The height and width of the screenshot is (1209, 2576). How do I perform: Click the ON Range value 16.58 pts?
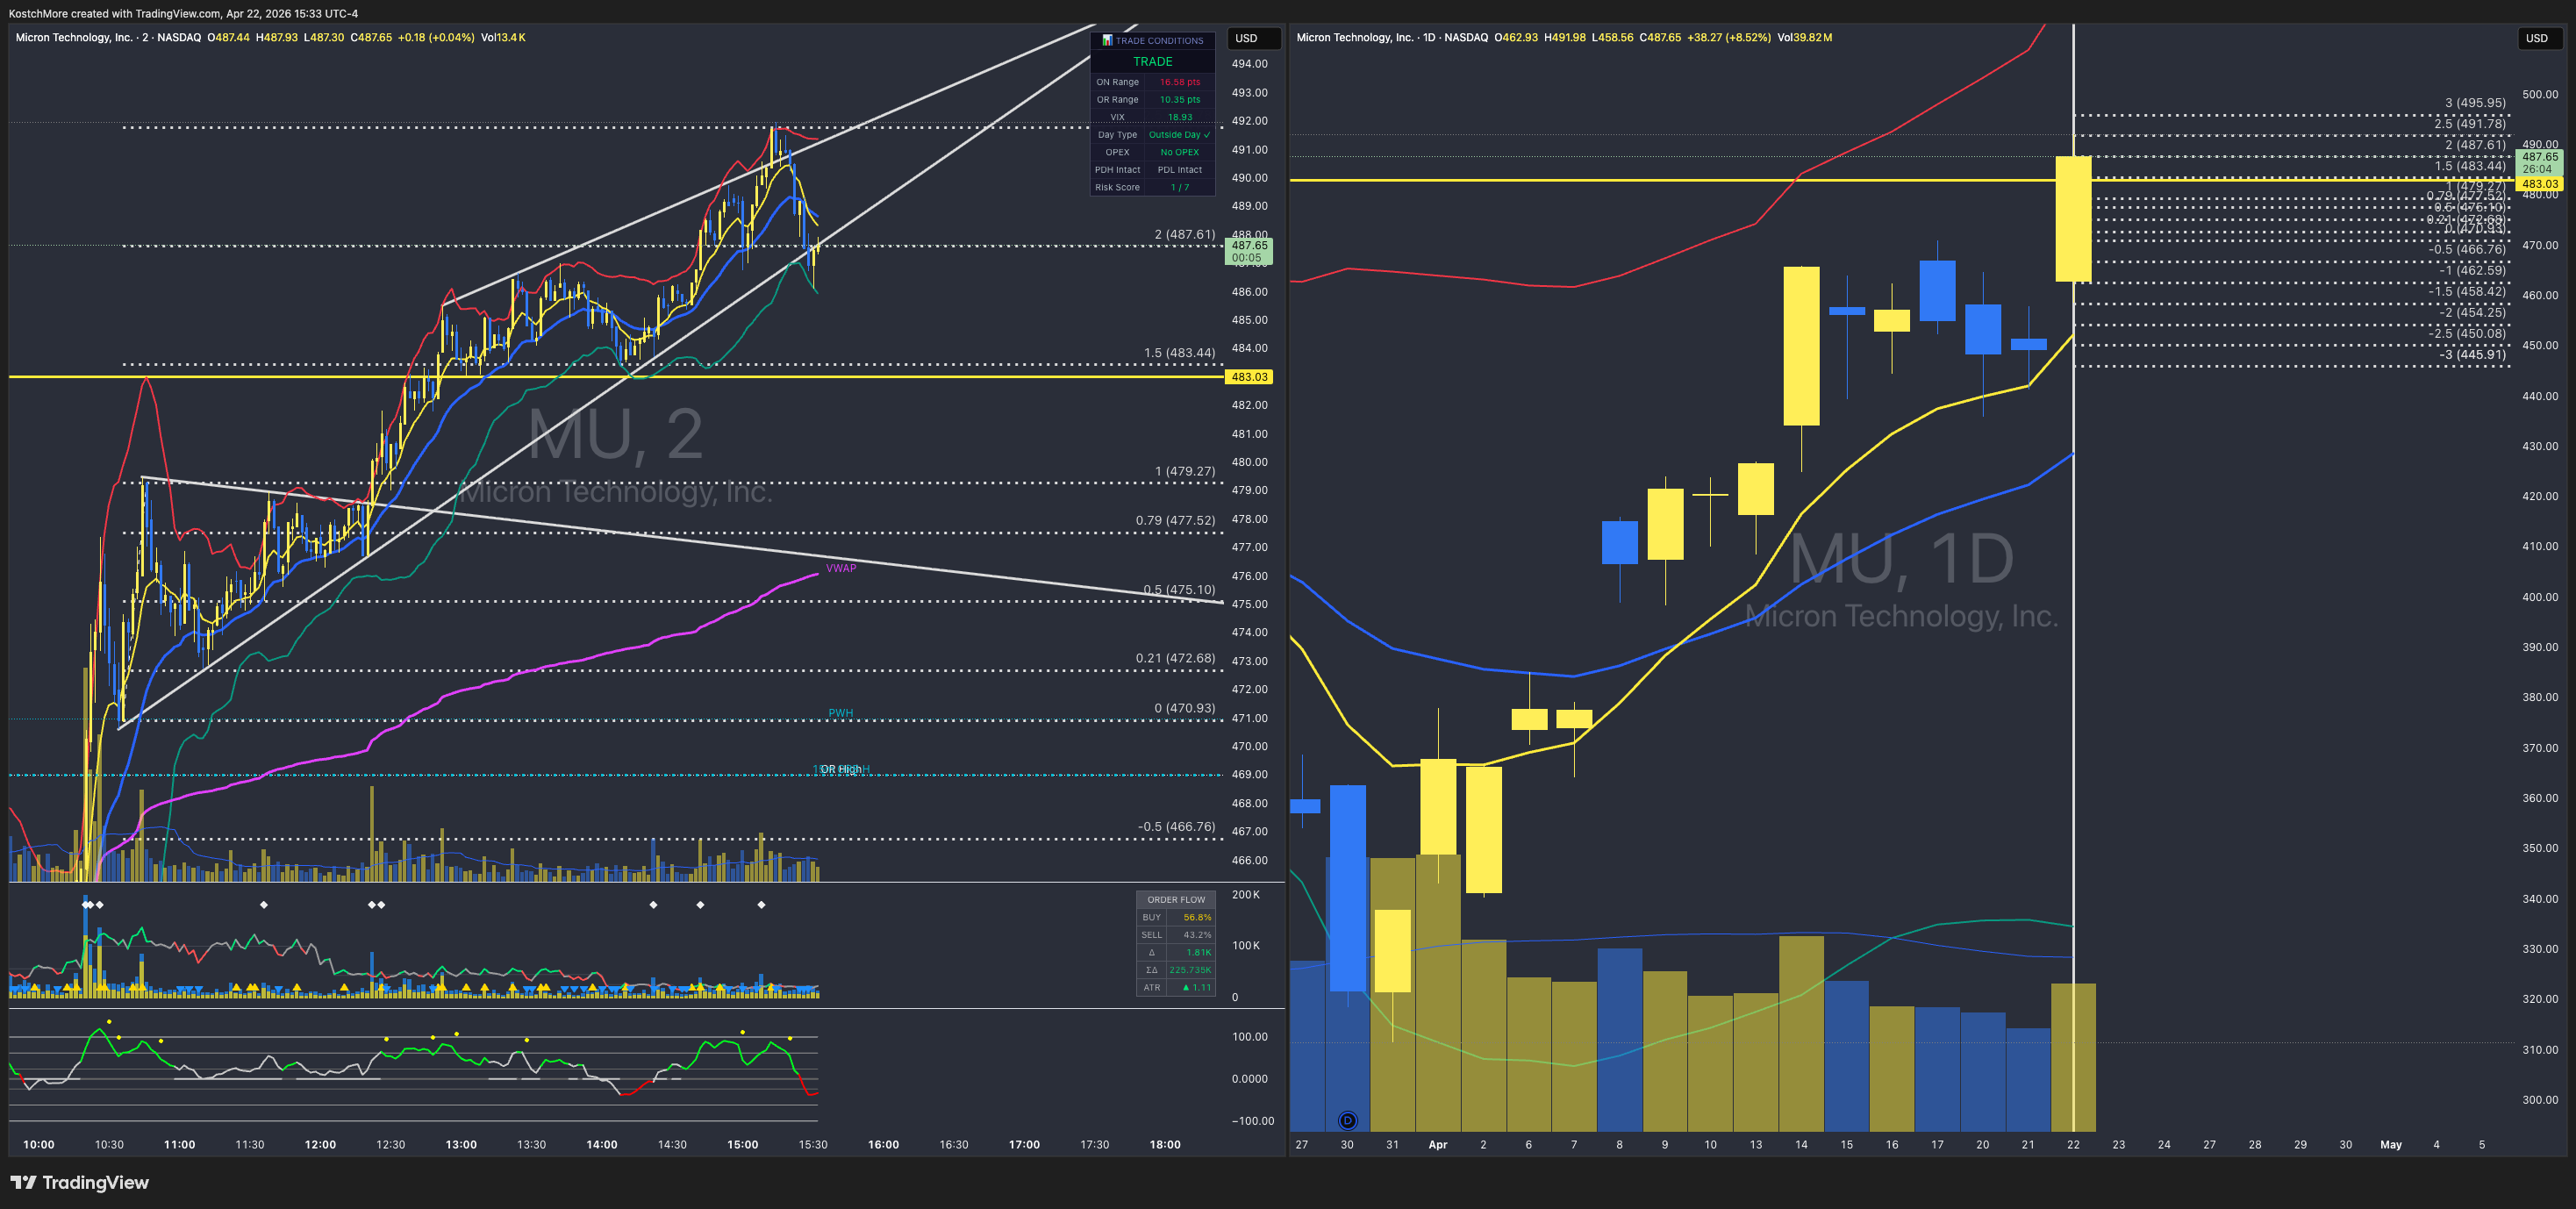click(1180, 82)
